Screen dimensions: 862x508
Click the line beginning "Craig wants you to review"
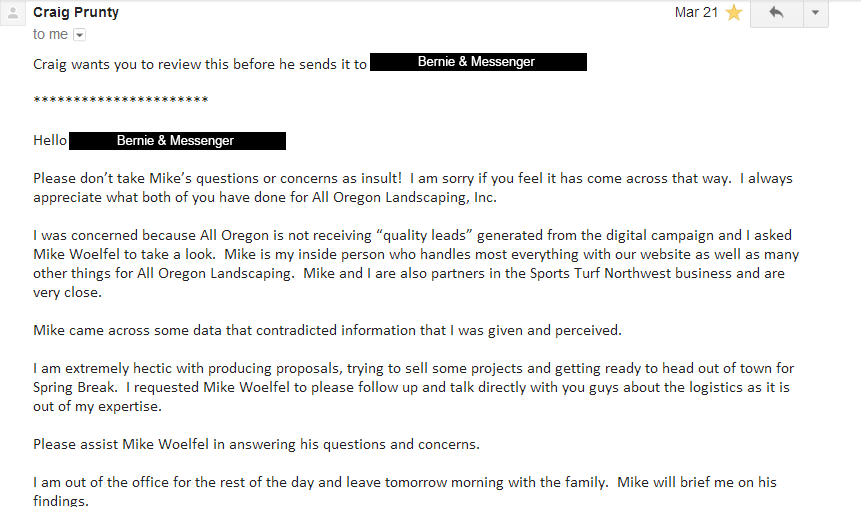tap(200, 64)
